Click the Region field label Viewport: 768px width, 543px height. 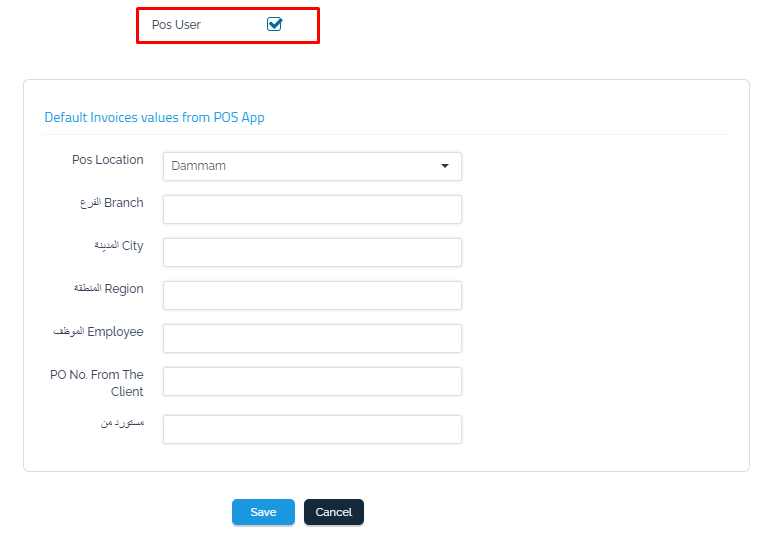(108, 289)
